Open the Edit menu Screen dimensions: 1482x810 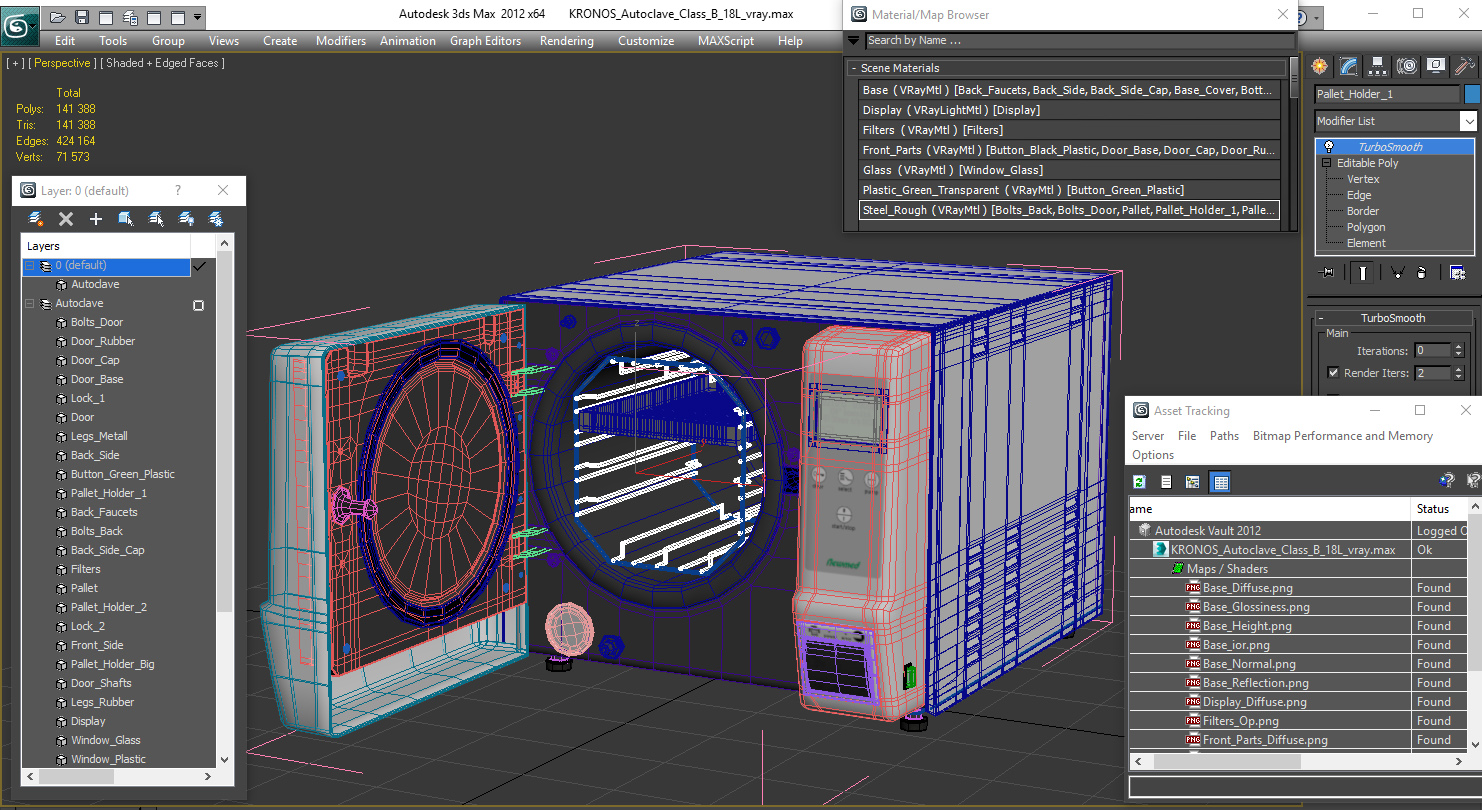(65, 41)
